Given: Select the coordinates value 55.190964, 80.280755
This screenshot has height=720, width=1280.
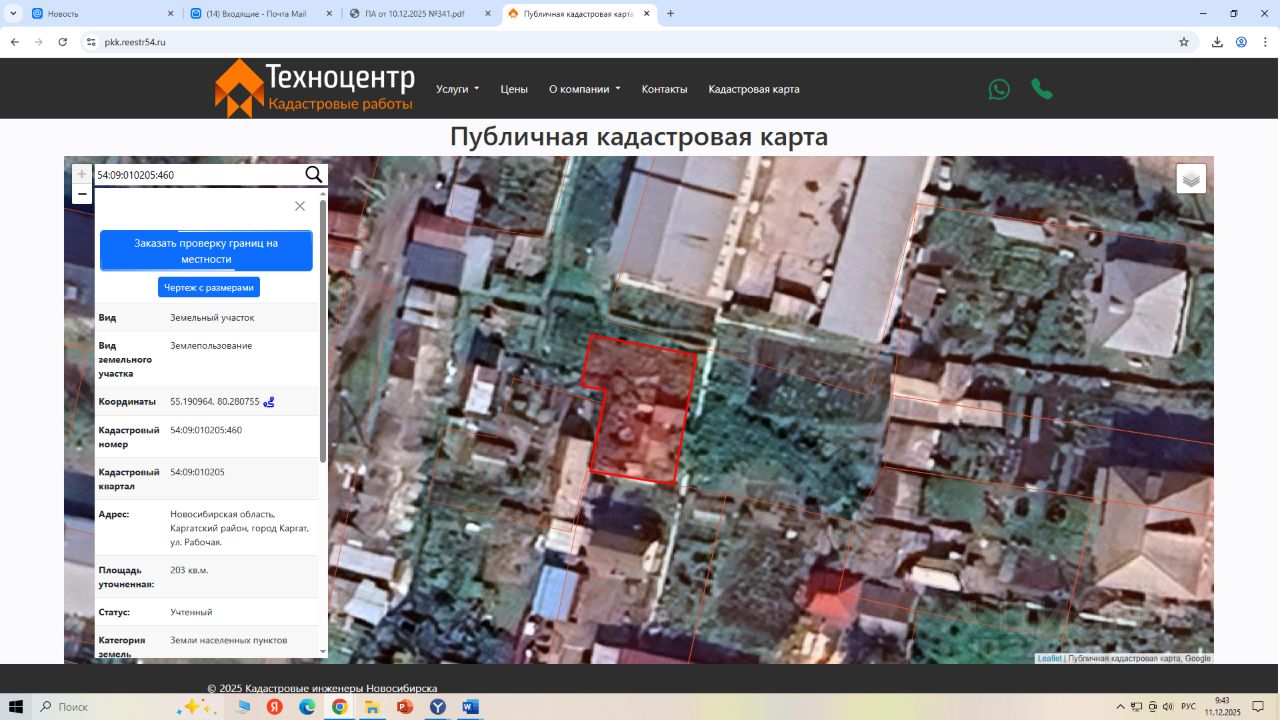Looking at the screenshot, I should (215, 402).
